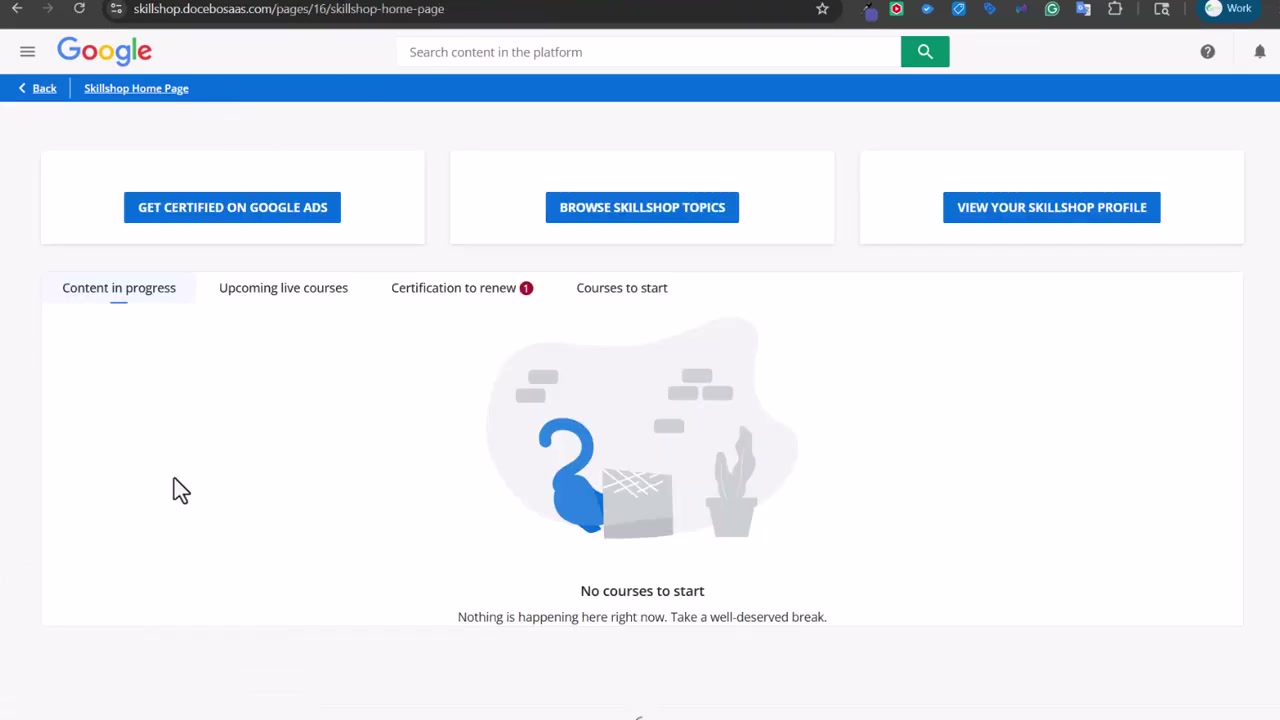This screenshot has width=1280, height=720.
Task: Open the Skillshop Home Page breadcrumb link
Action: [x=136, y=88]
